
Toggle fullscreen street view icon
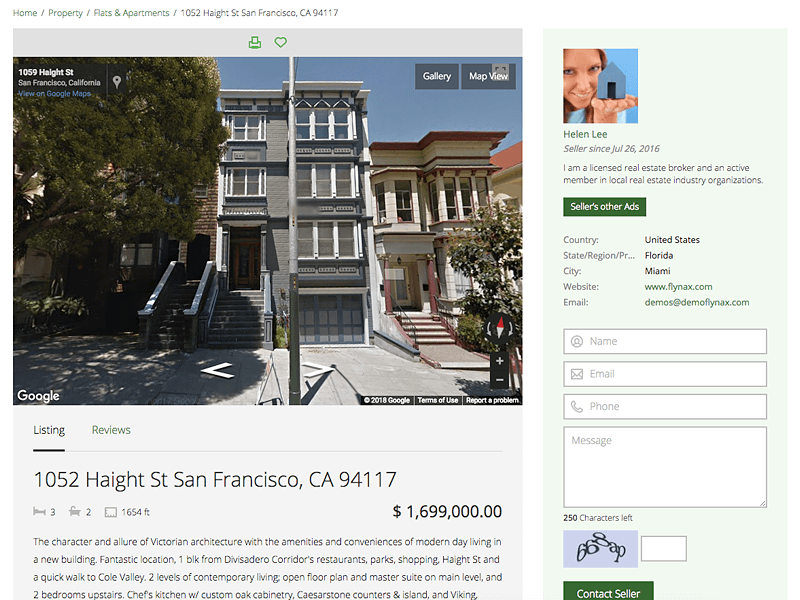click(x=501, y=71)
